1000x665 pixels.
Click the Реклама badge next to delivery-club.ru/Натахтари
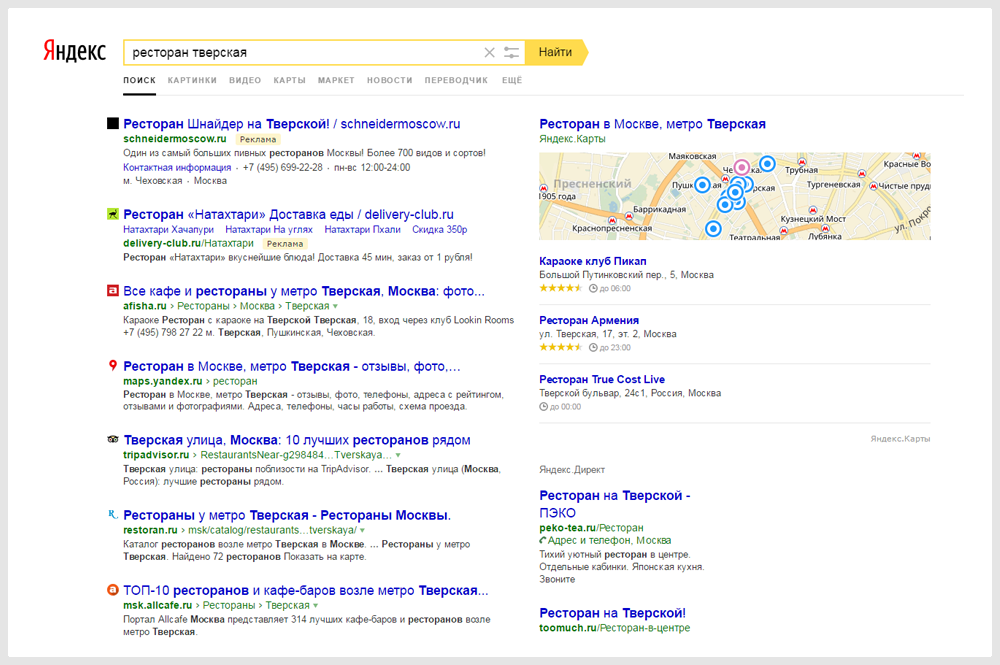point(285,244)
